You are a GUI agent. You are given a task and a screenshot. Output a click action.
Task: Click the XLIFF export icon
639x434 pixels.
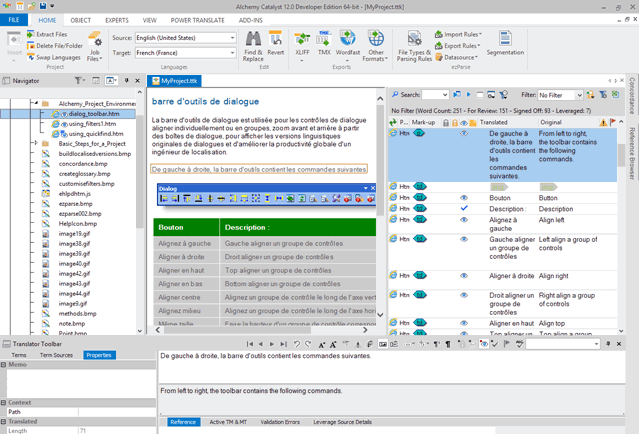point(302,40)
